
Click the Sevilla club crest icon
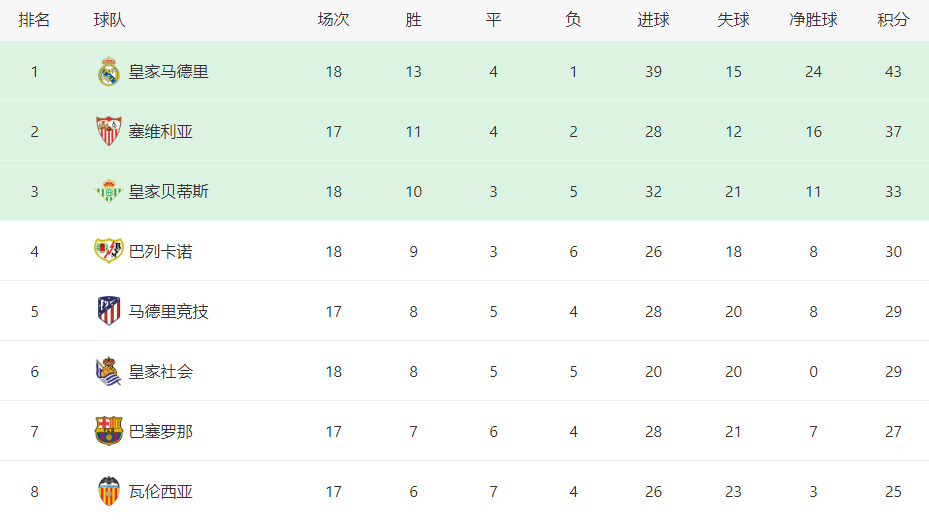(x=109, y=131)
